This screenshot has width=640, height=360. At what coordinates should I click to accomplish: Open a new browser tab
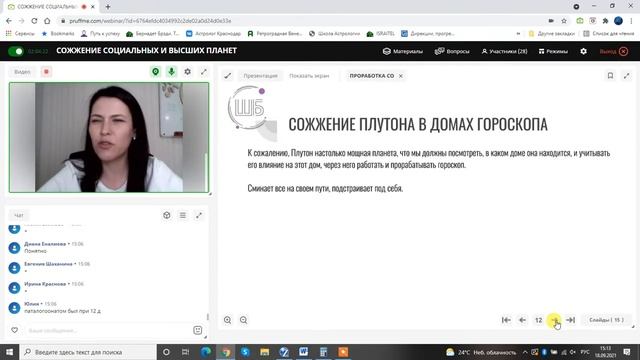pos(108,7)
